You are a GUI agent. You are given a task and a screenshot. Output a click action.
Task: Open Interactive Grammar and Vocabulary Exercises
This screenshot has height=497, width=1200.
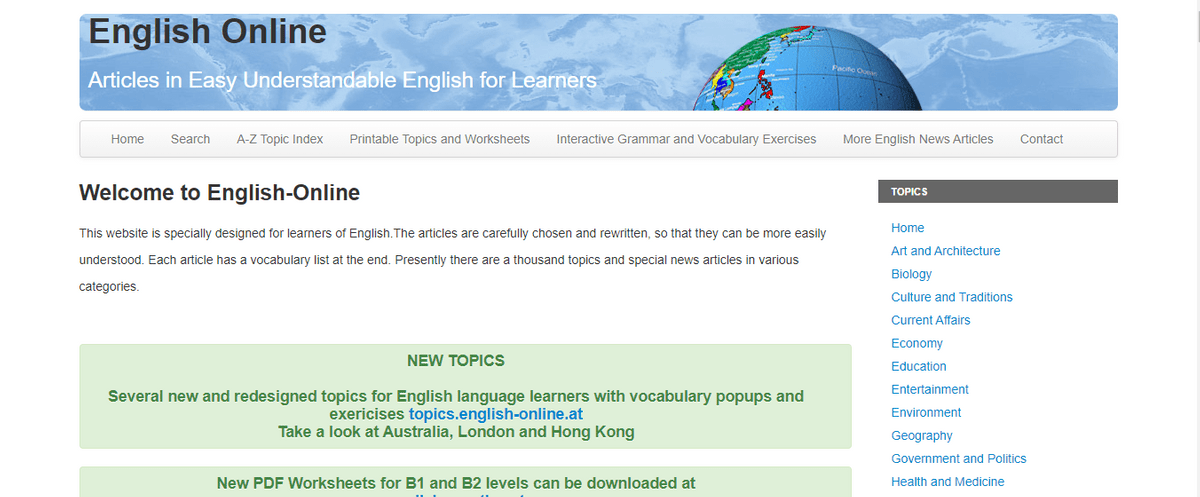click(x=686, y=139)
